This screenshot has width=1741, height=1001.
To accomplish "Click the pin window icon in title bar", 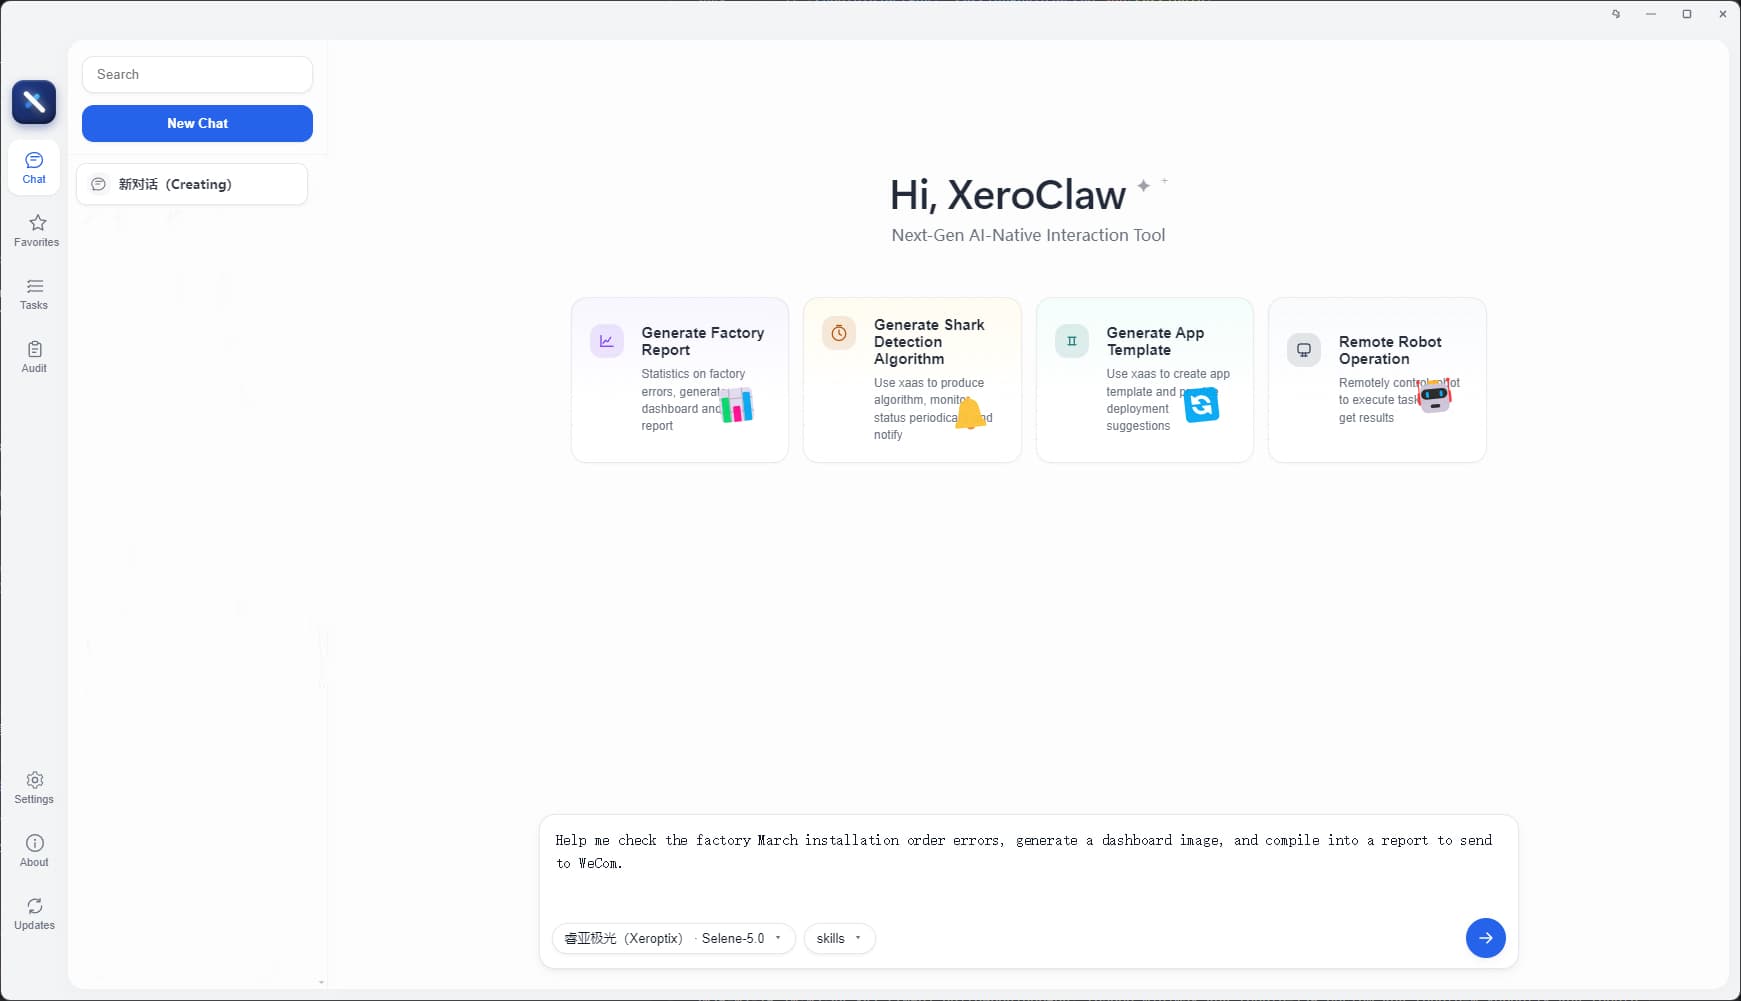I will tap(1616, 14).
